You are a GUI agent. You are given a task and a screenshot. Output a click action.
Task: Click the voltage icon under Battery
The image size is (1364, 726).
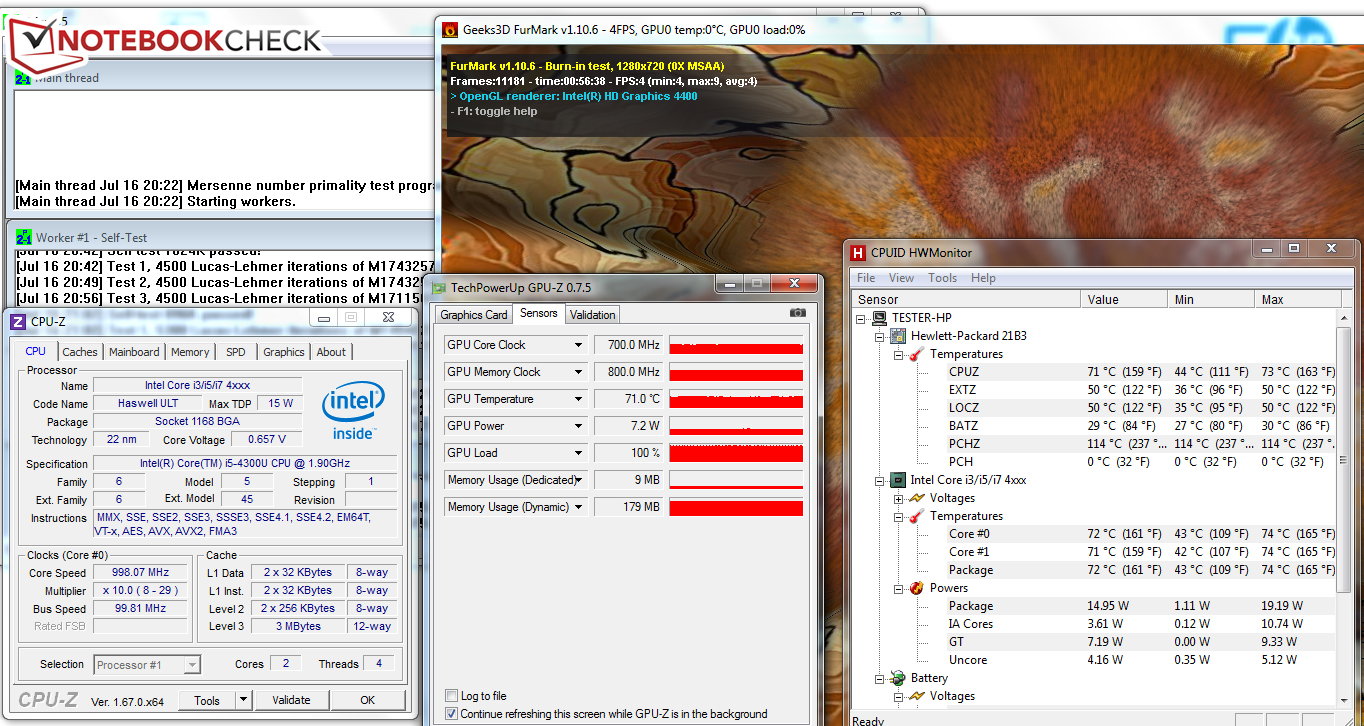point(917,696)
